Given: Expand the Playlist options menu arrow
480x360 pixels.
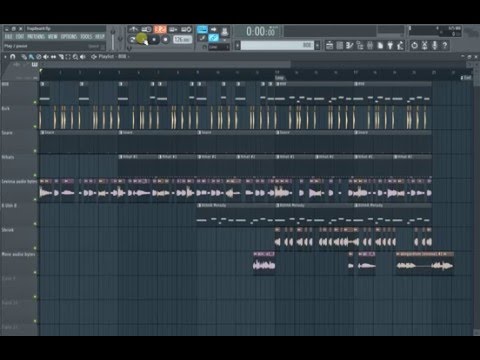Looking at the screenshot, I should coord(5,57).
